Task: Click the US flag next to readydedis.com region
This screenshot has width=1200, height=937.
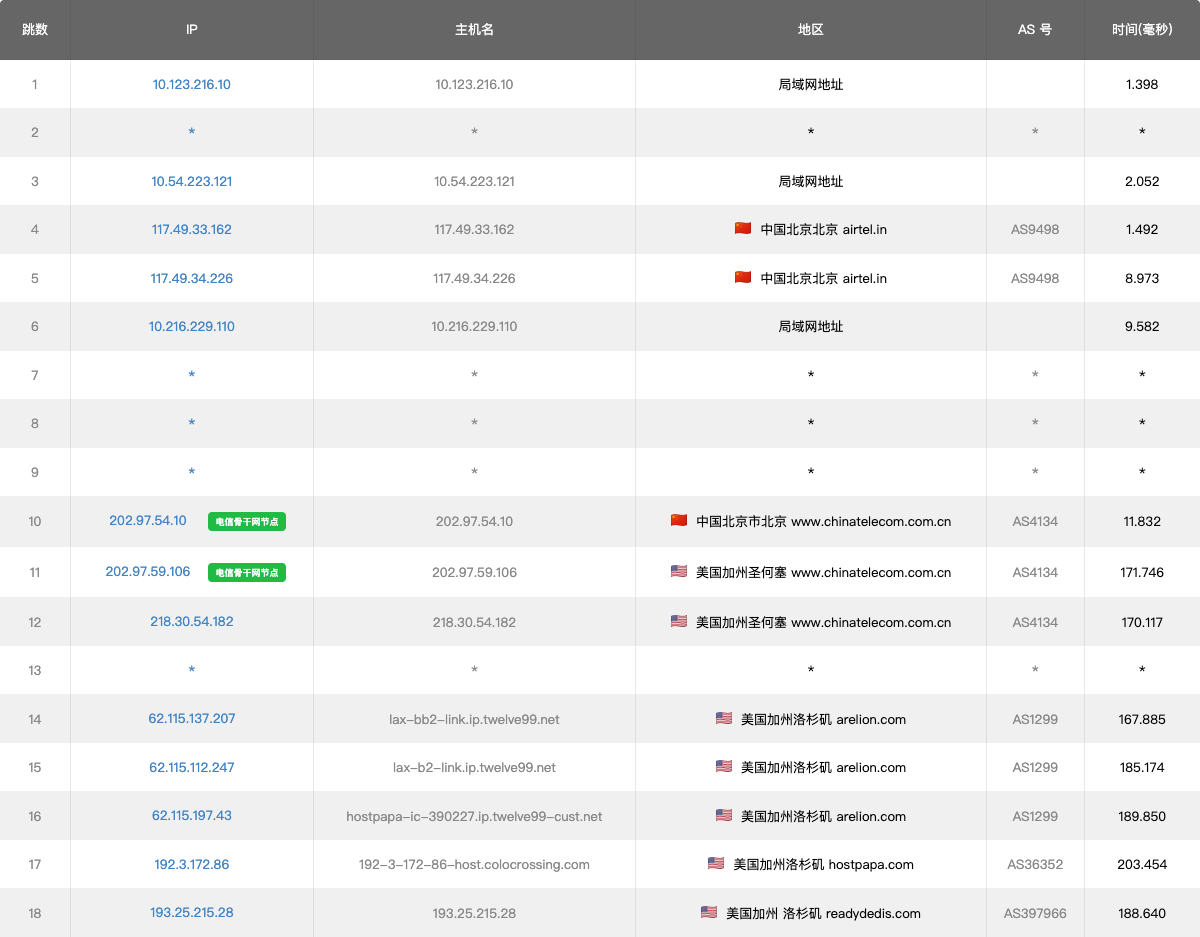Action: 709,912
